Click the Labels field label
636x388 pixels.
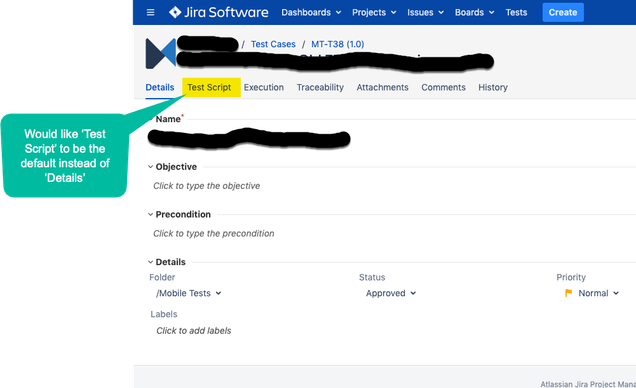point(164,314)
